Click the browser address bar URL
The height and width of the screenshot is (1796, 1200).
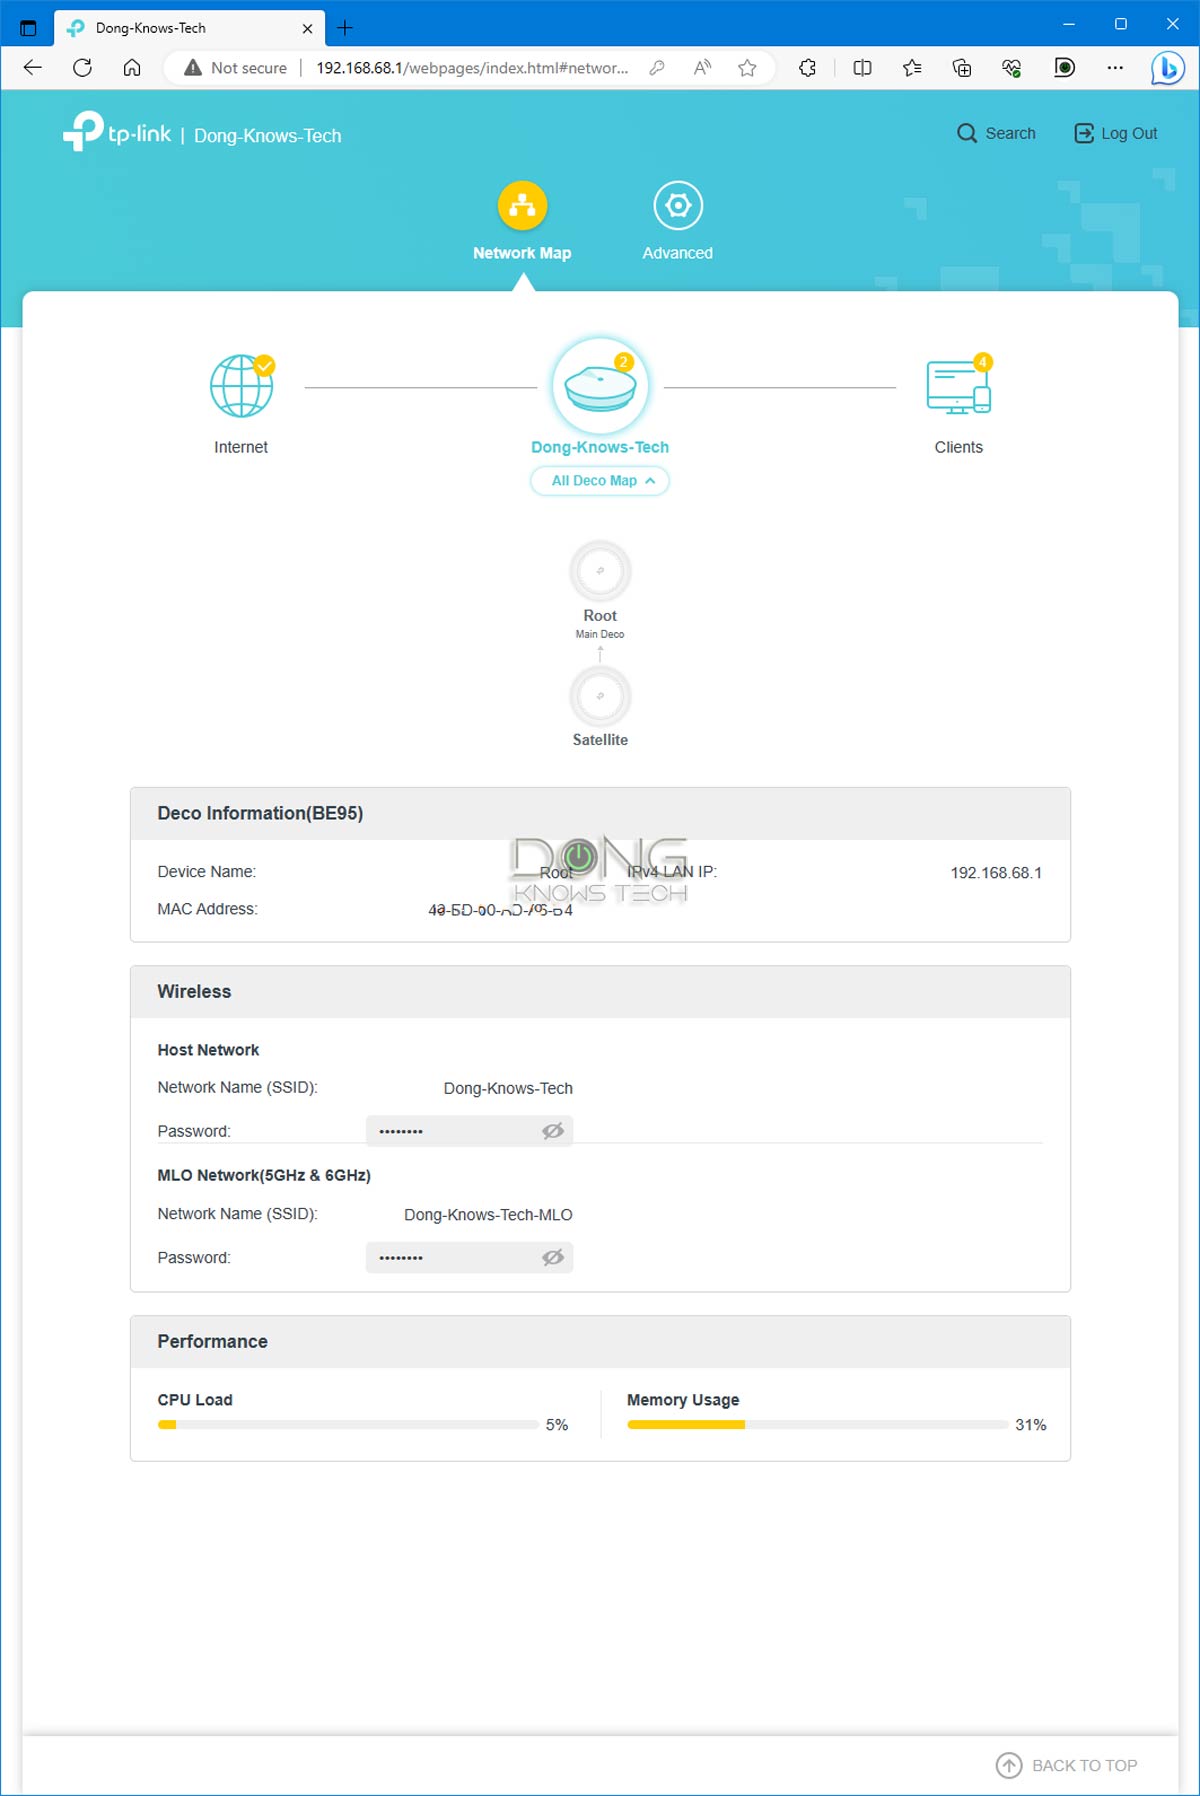(x=473, y=68)
